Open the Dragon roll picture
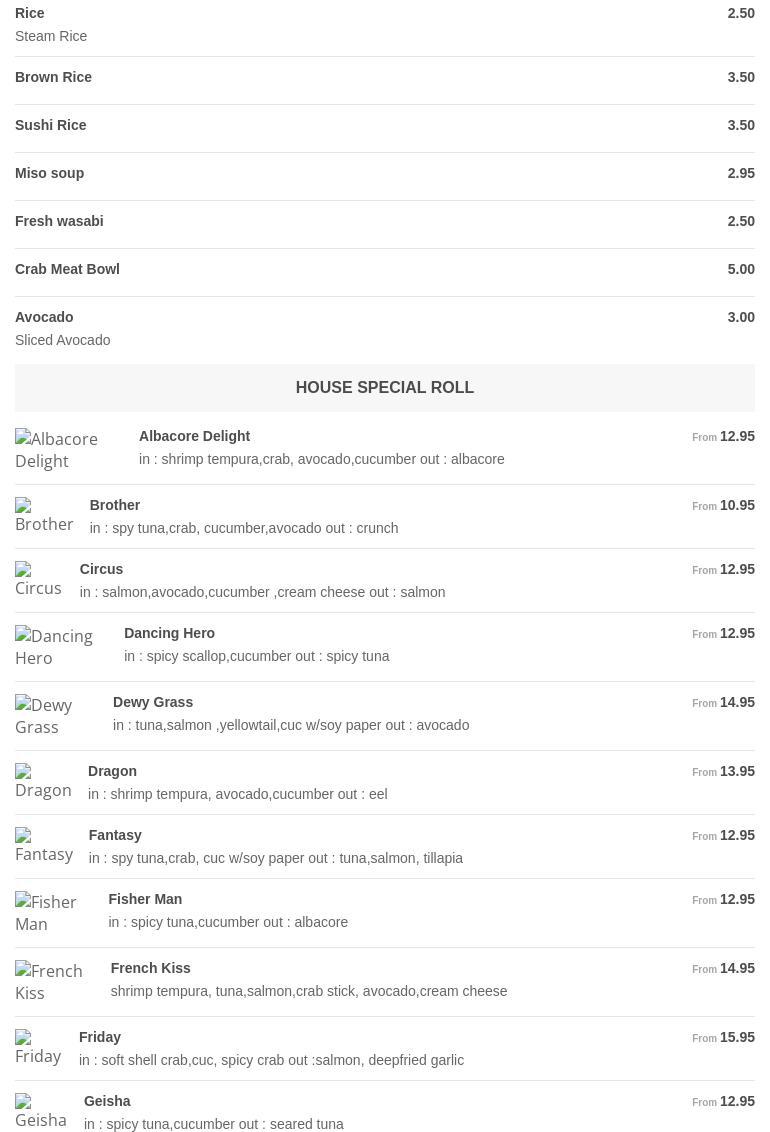 point(43,782)
